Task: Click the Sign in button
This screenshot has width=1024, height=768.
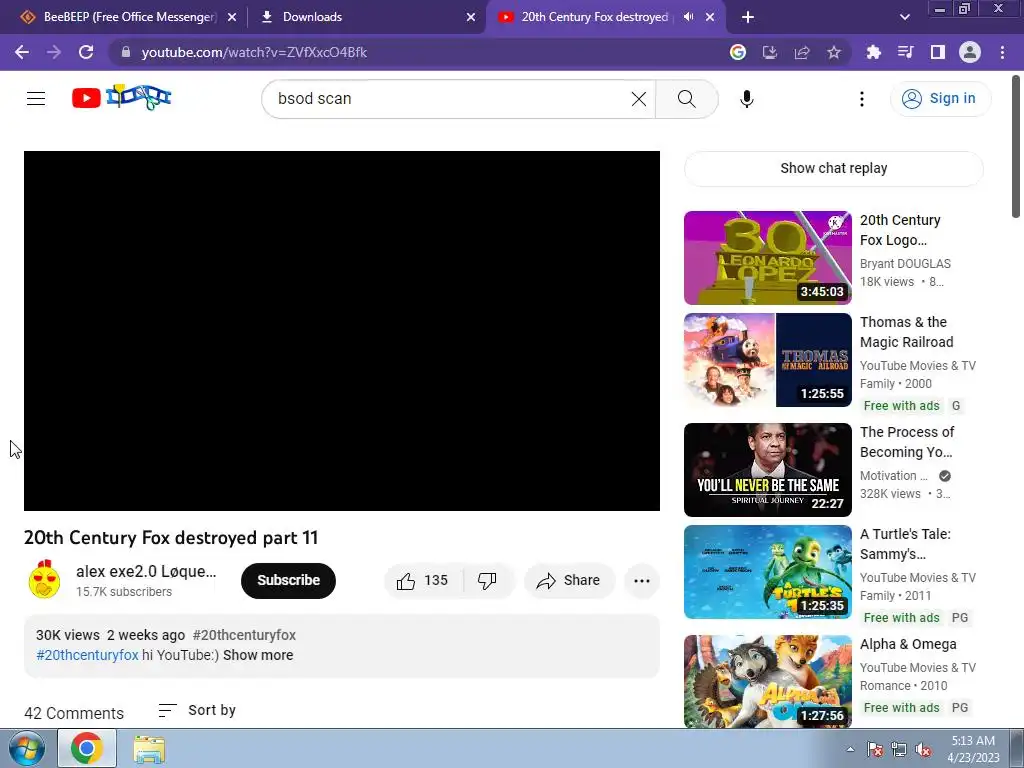Action: coord(940,99)
